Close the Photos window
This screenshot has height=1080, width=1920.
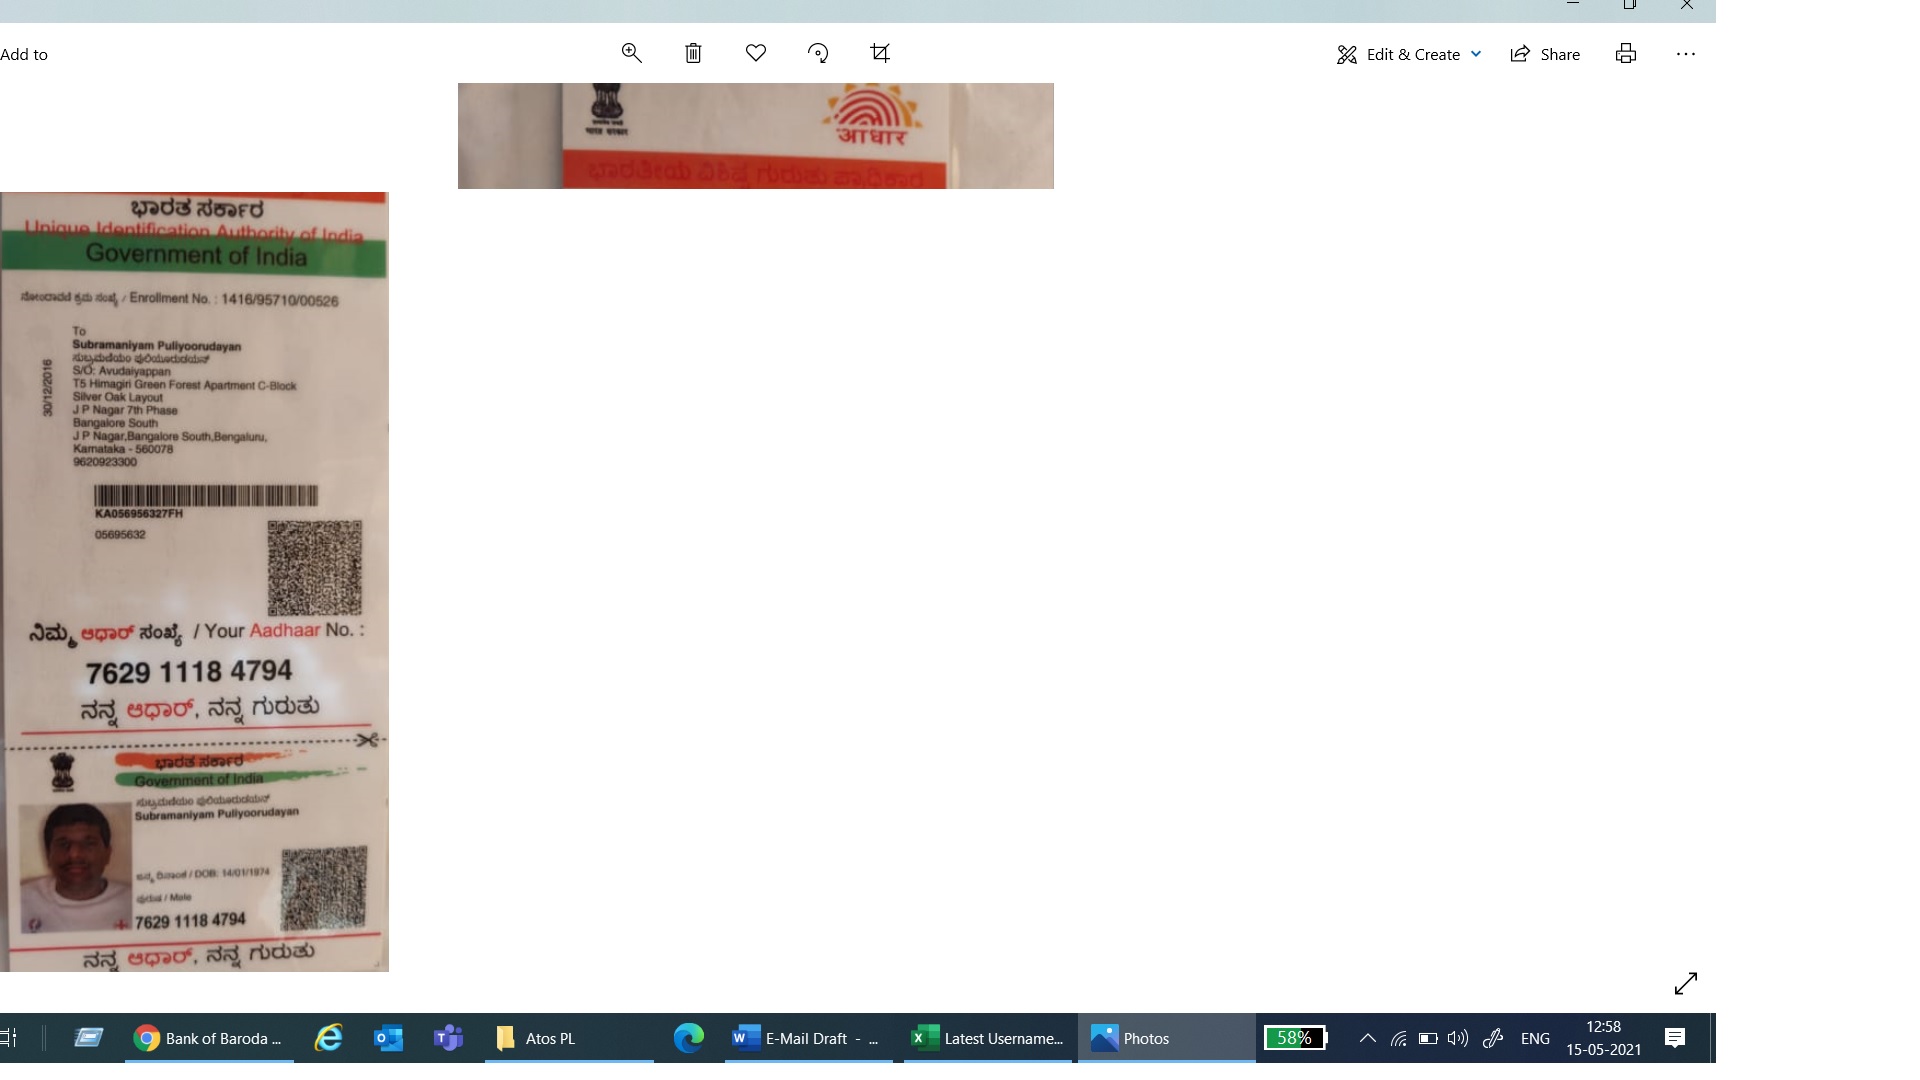1687,5
